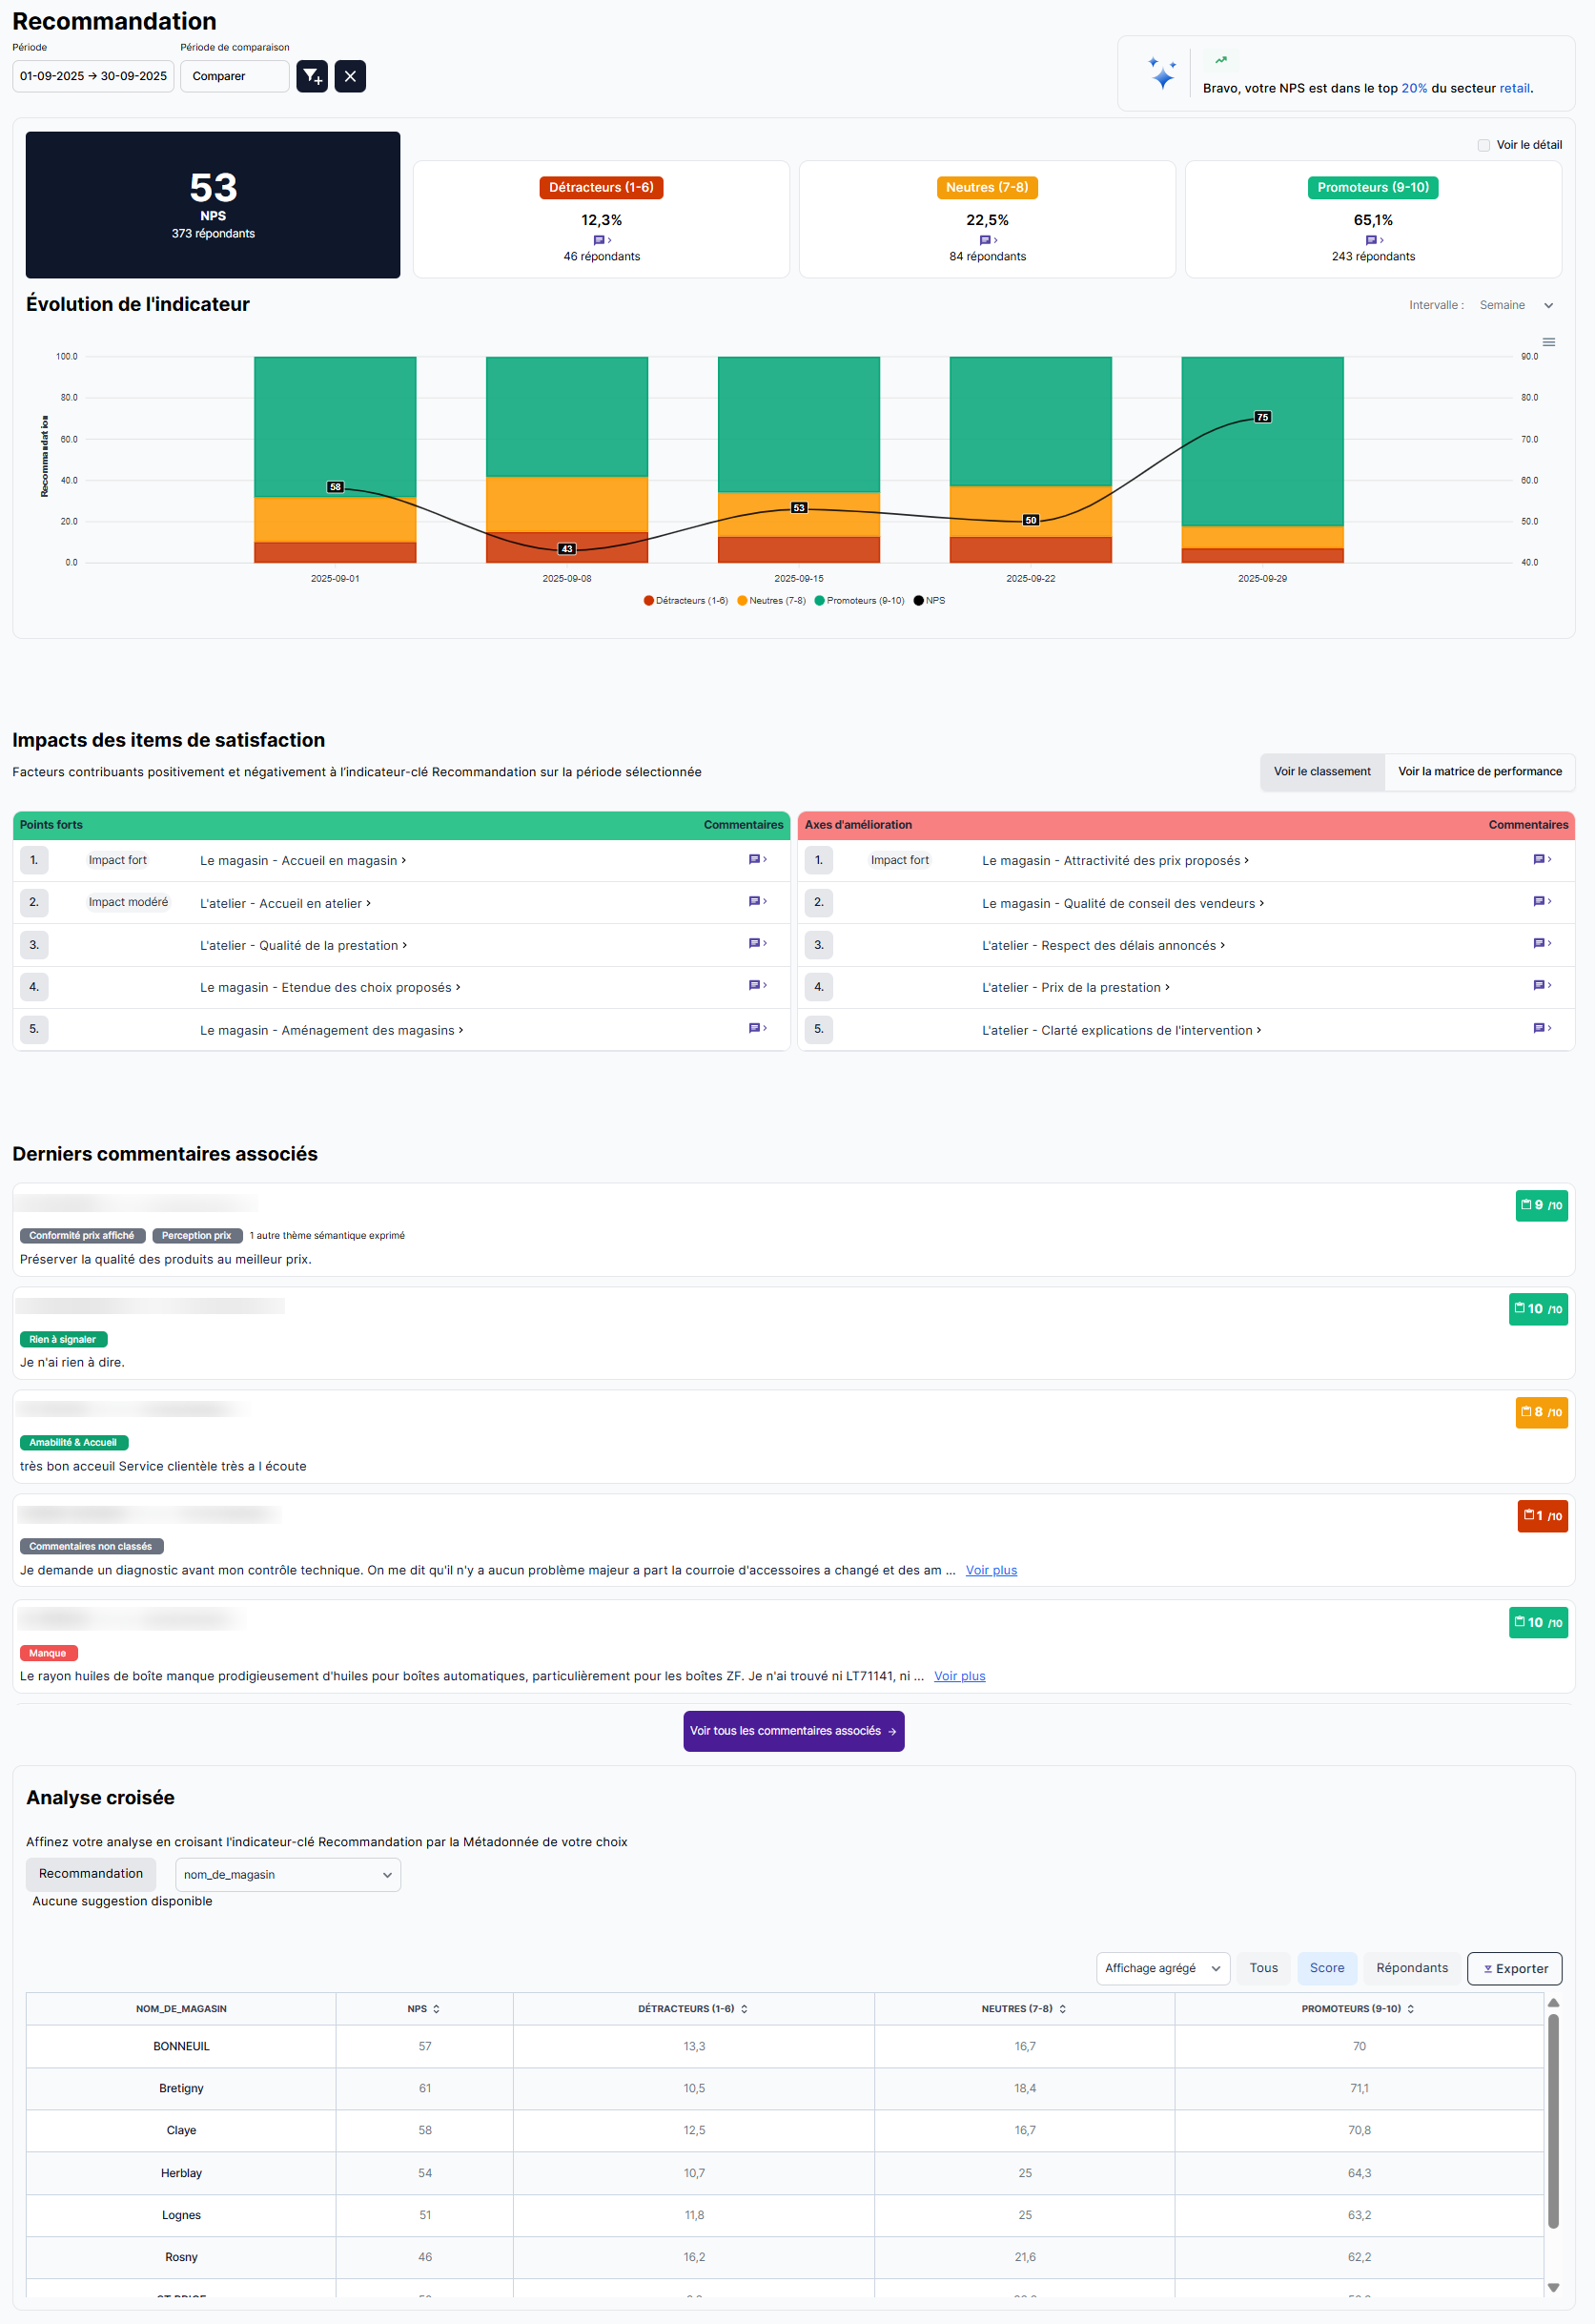
Task: Toggle Détracteurs series in chart legend
Action: [686, 601]
